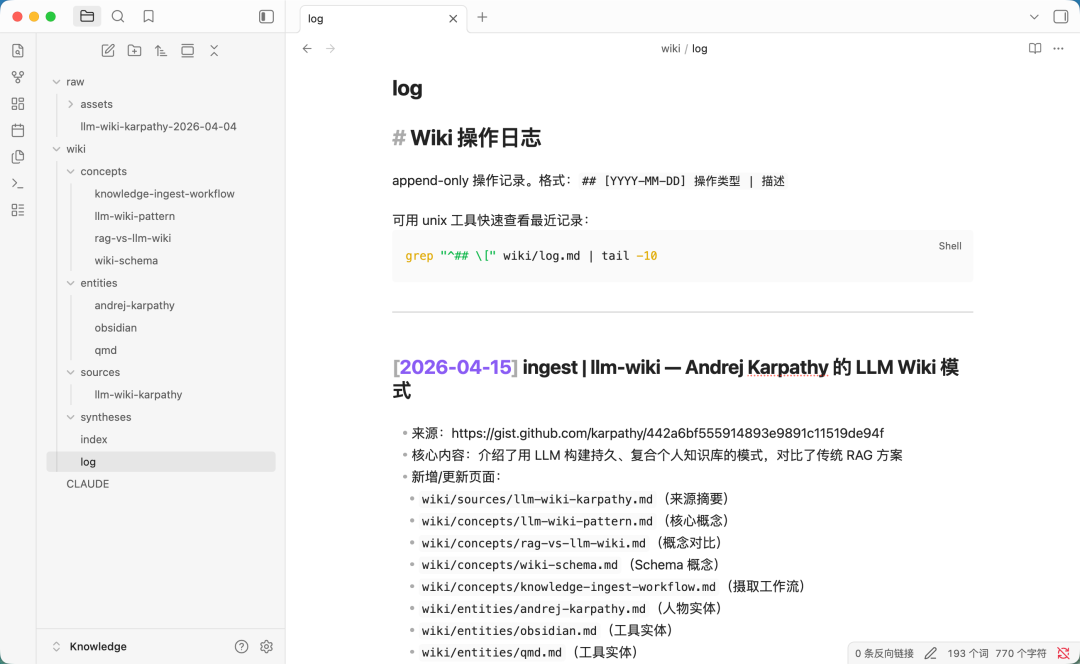Create new folder icon in file explorer
This screenshot has width=1080, height=664.
[134, 50]
